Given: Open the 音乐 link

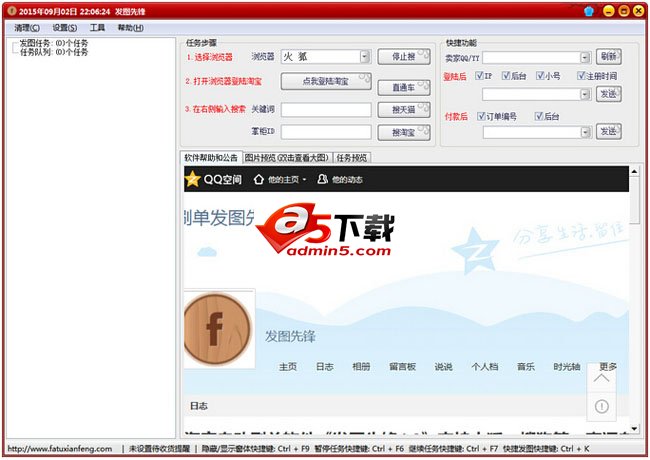Looking at the screenshot, I should pyautogui.click(x=526, y=366).
